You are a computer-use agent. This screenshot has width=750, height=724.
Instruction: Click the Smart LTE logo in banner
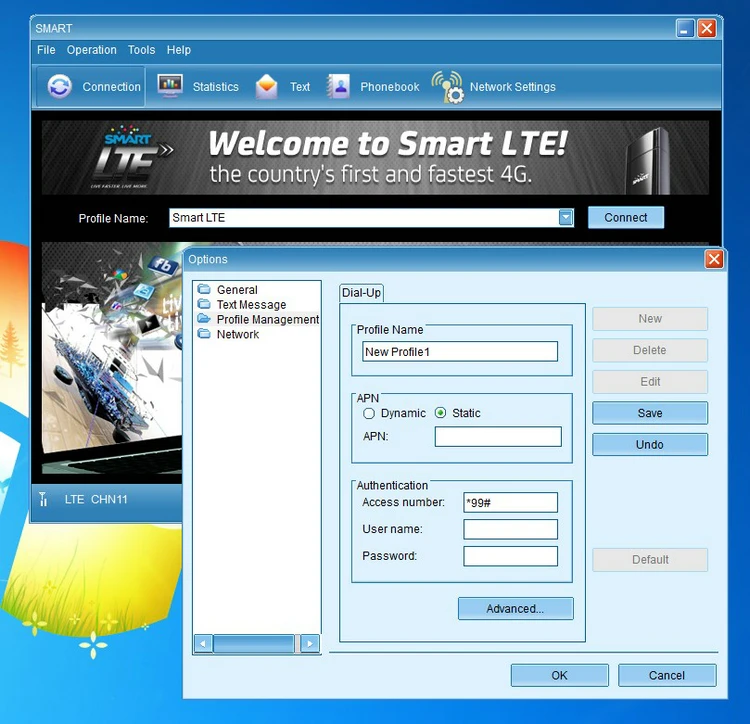click(x=131, y=157)
